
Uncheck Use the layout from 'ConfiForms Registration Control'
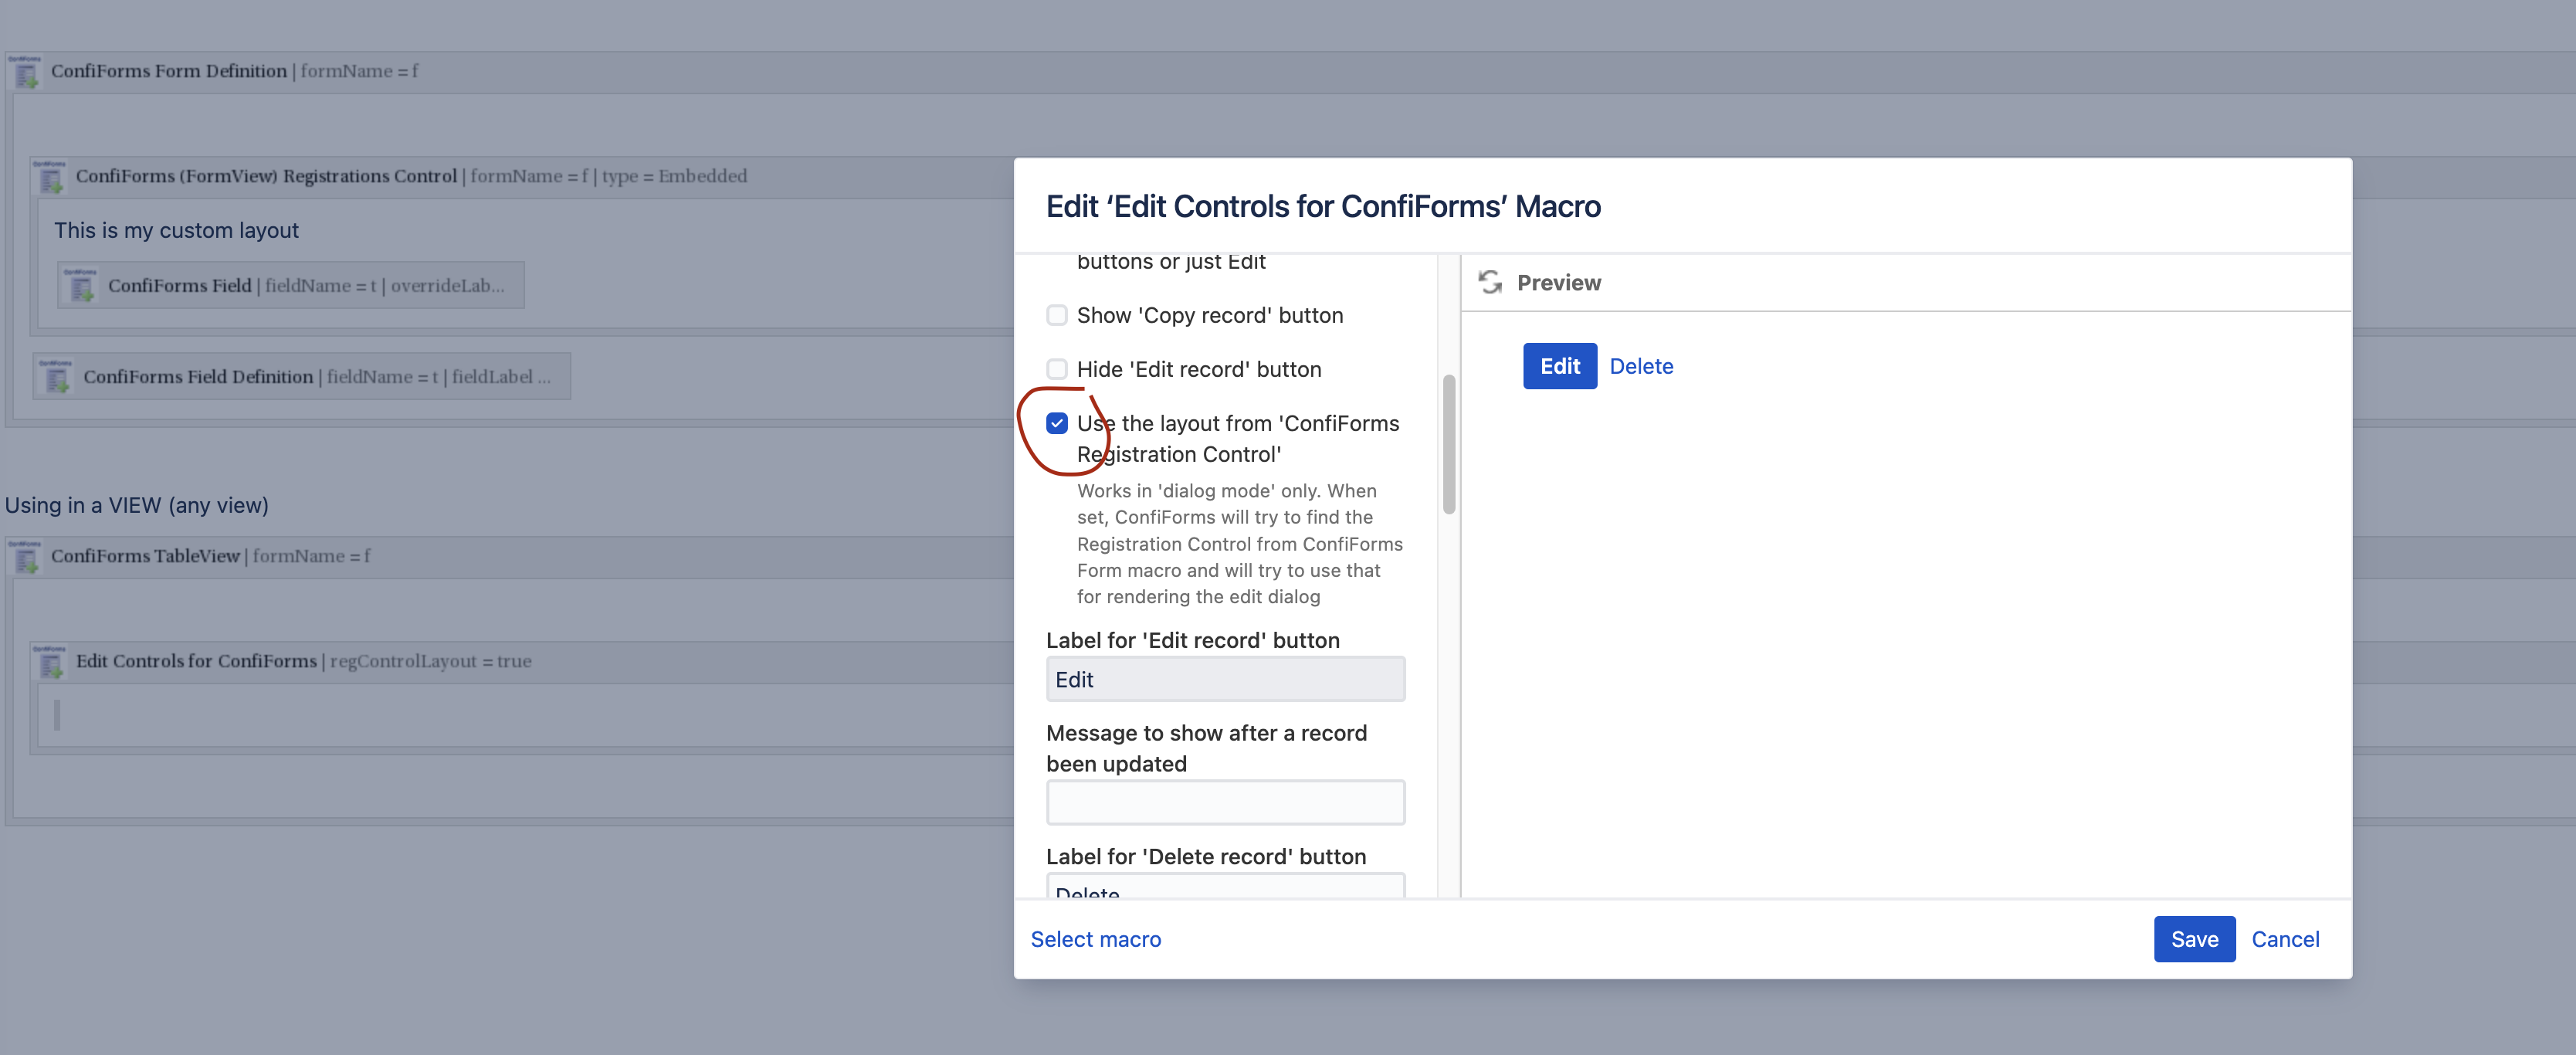click(1057, 423)
